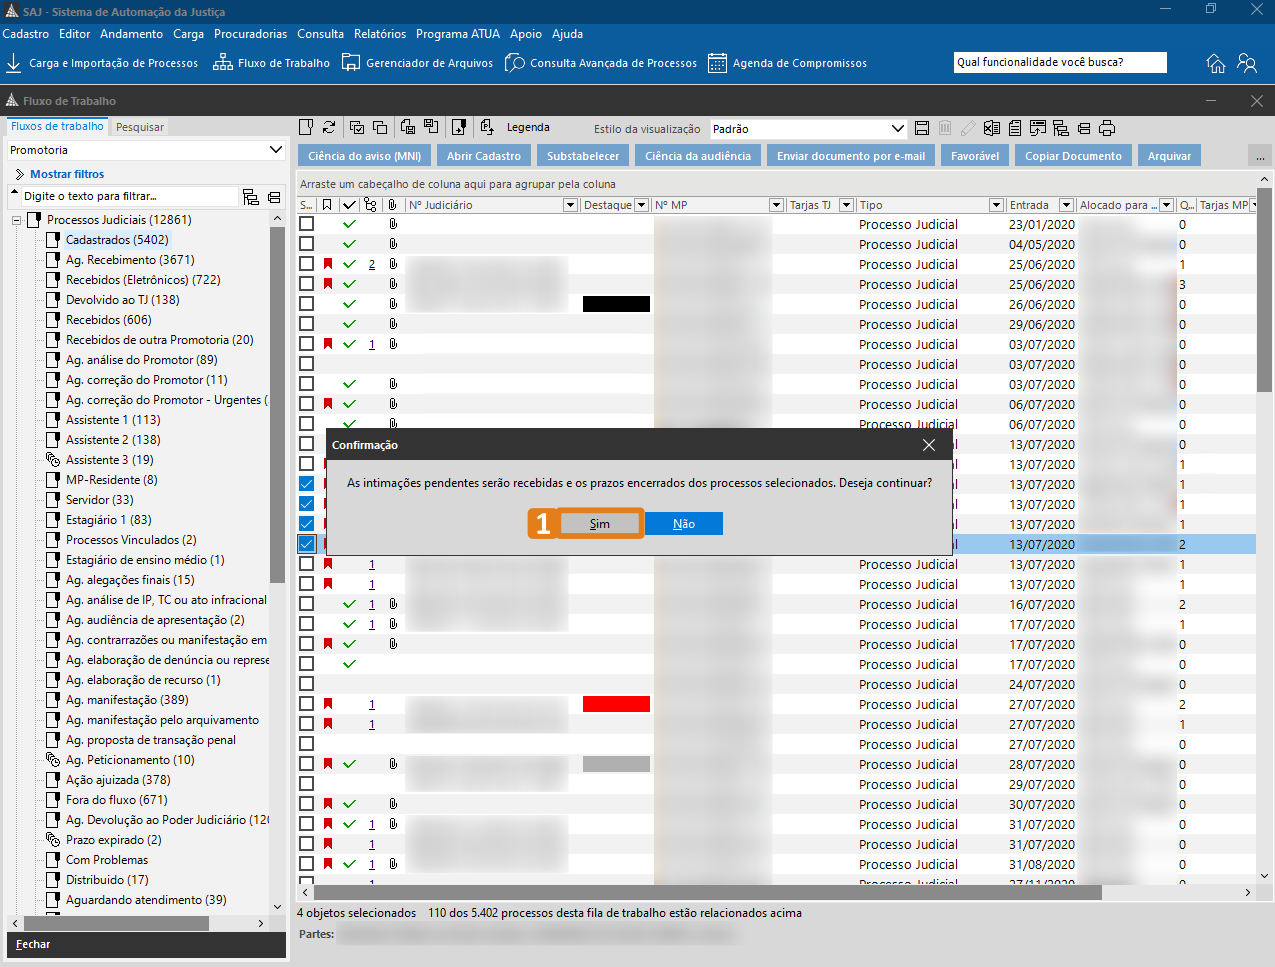1275x967 pixels.
Task: Click the printer icon in the toolbar
Action: [1107, 128]
